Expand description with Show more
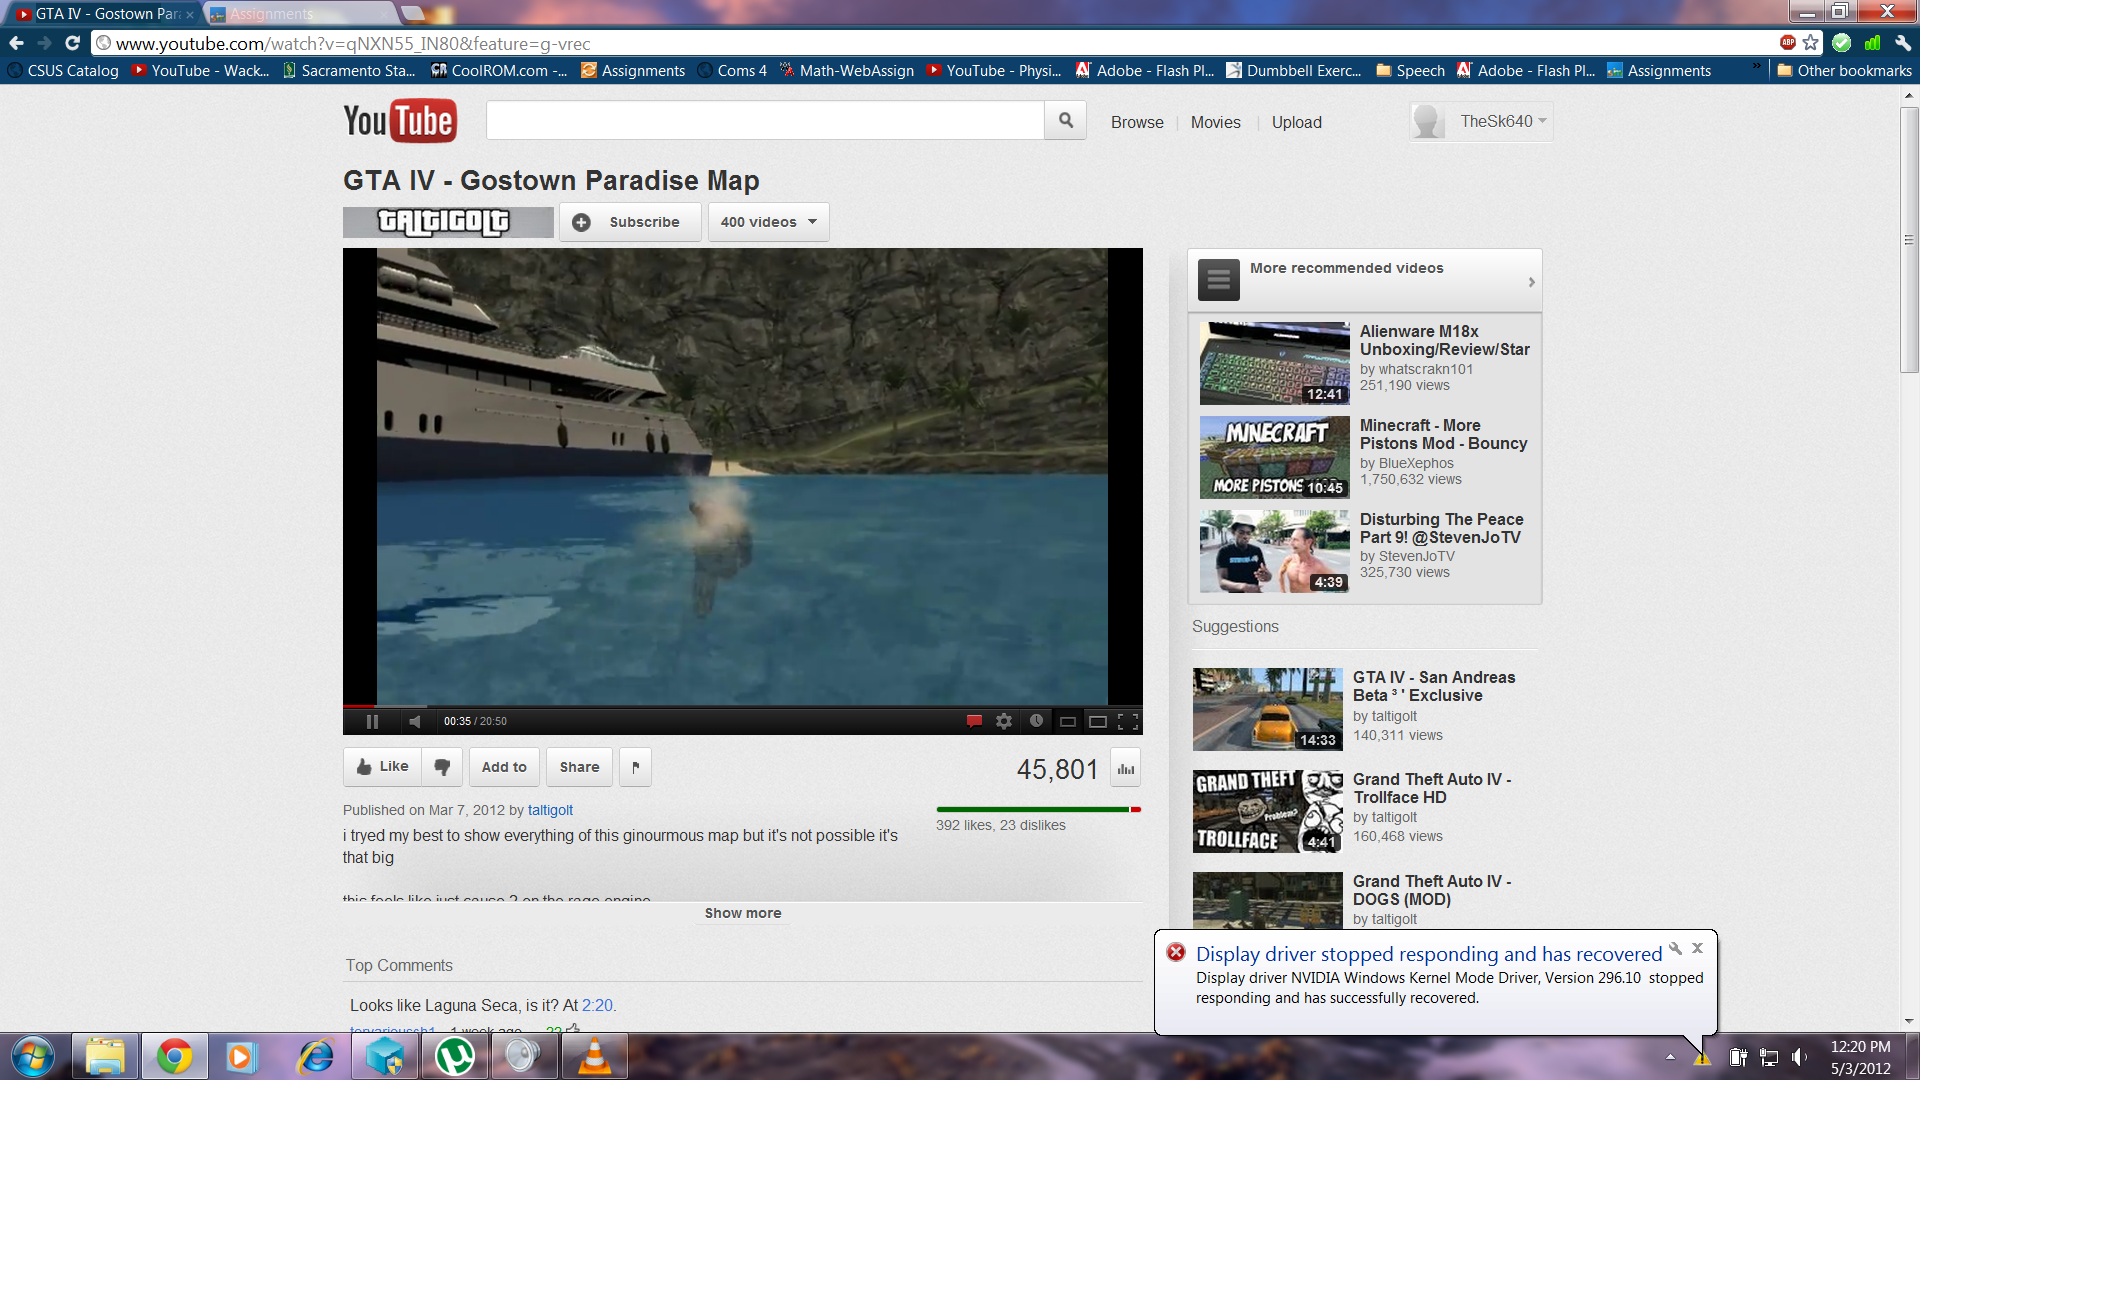2122x1304 pixels. click(742, 913)
